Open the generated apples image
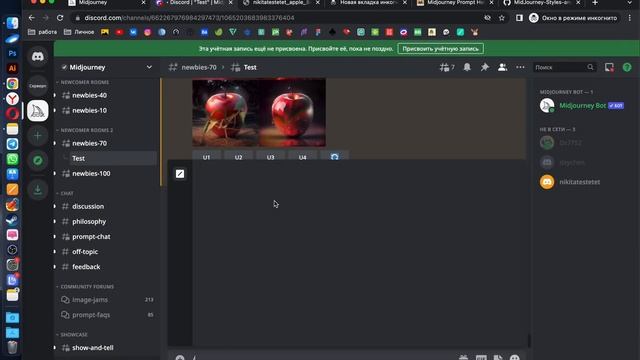The height and width of the screenshot is (360, 640). click(x=259, y=112)
